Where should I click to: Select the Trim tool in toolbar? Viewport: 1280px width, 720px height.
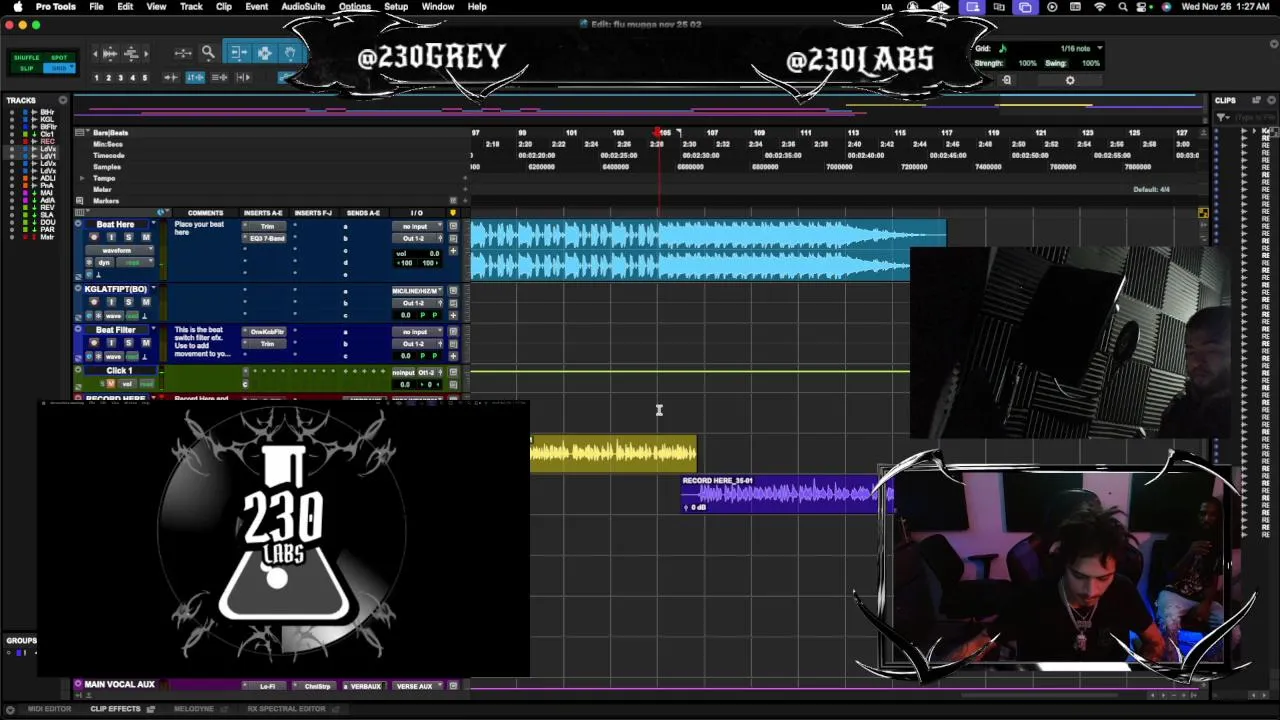[239, 53]
